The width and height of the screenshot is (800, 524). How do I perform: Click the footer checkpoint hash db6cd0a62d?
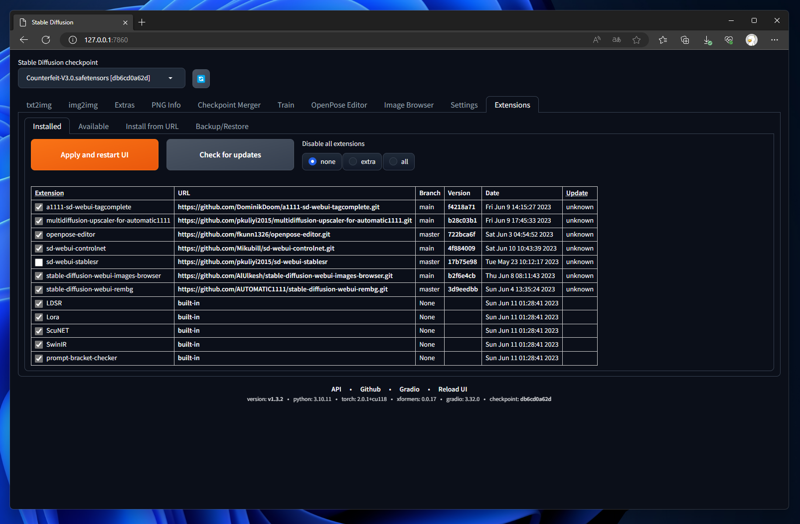click(535, 399)
